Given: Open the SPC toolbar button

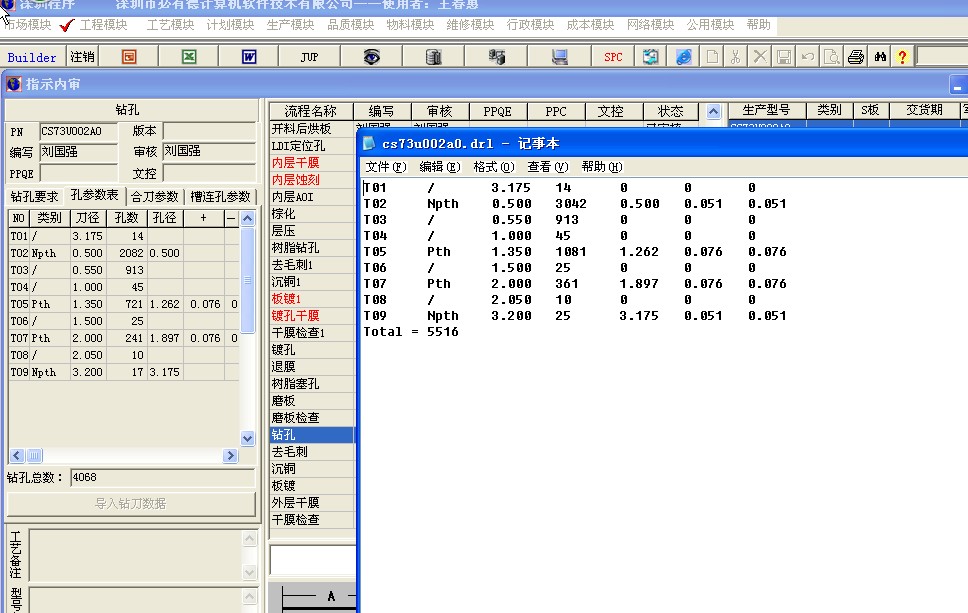Looking at the screenshot, I should 613,57.
